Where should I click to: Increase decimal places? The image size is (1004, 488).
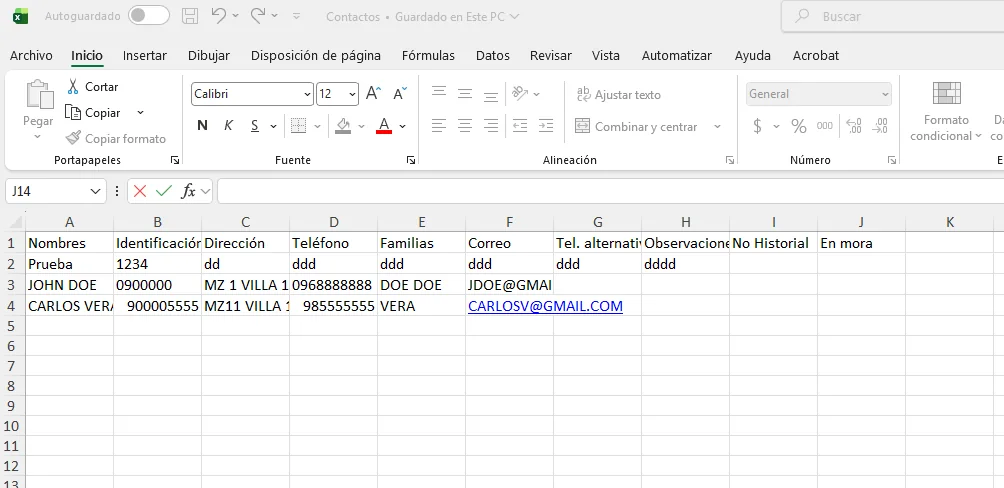854,126
